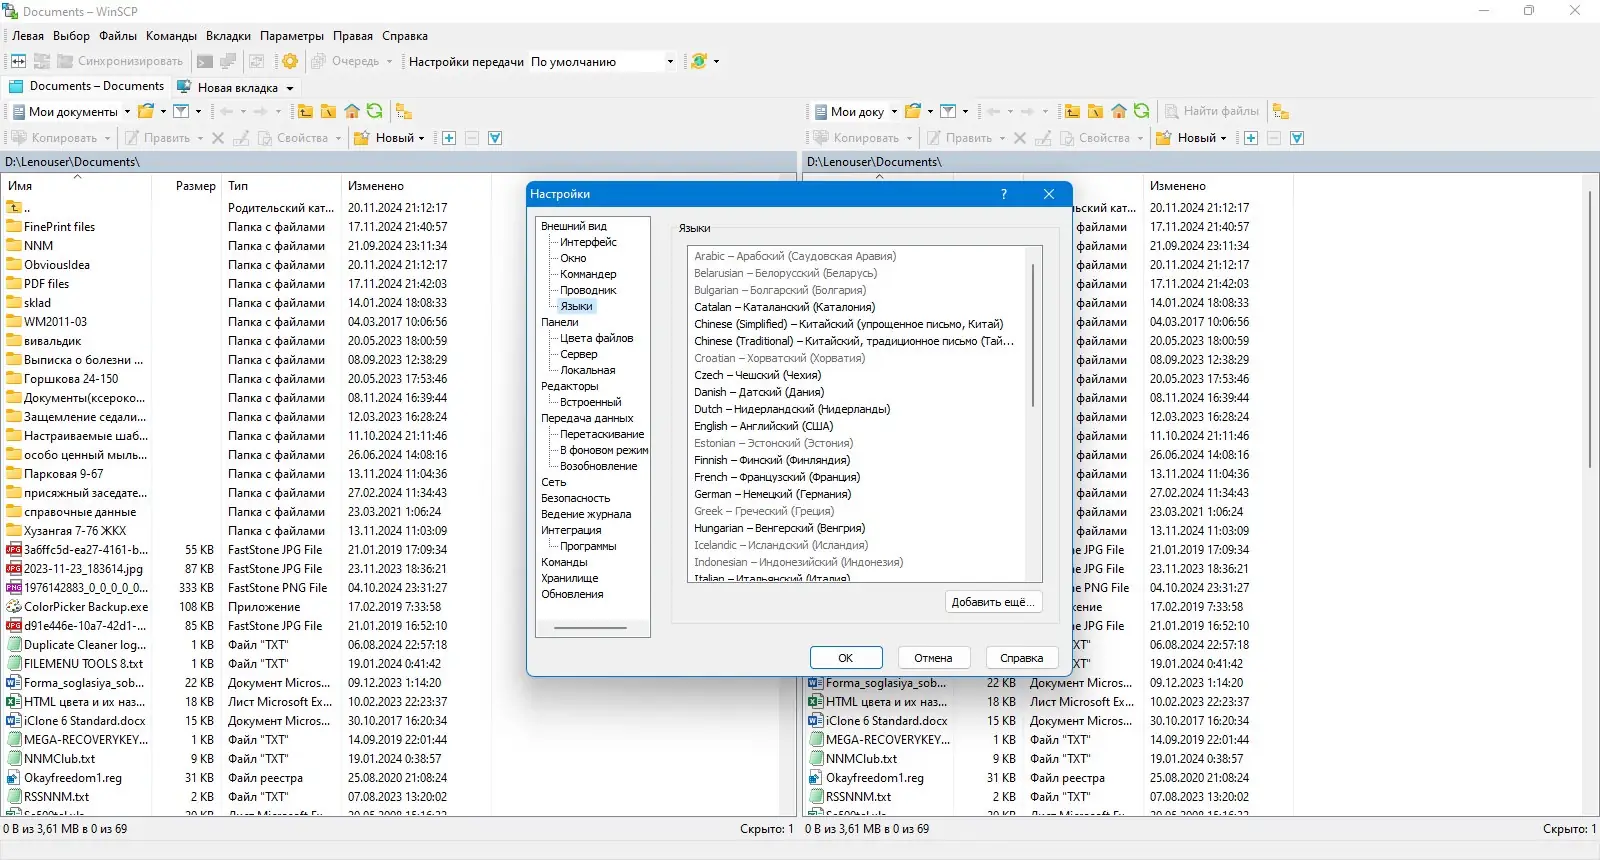This screenshot has width=1600, height=860.
Task: Click the select-all check icon in left panel
Action: (x=495, y=138)
